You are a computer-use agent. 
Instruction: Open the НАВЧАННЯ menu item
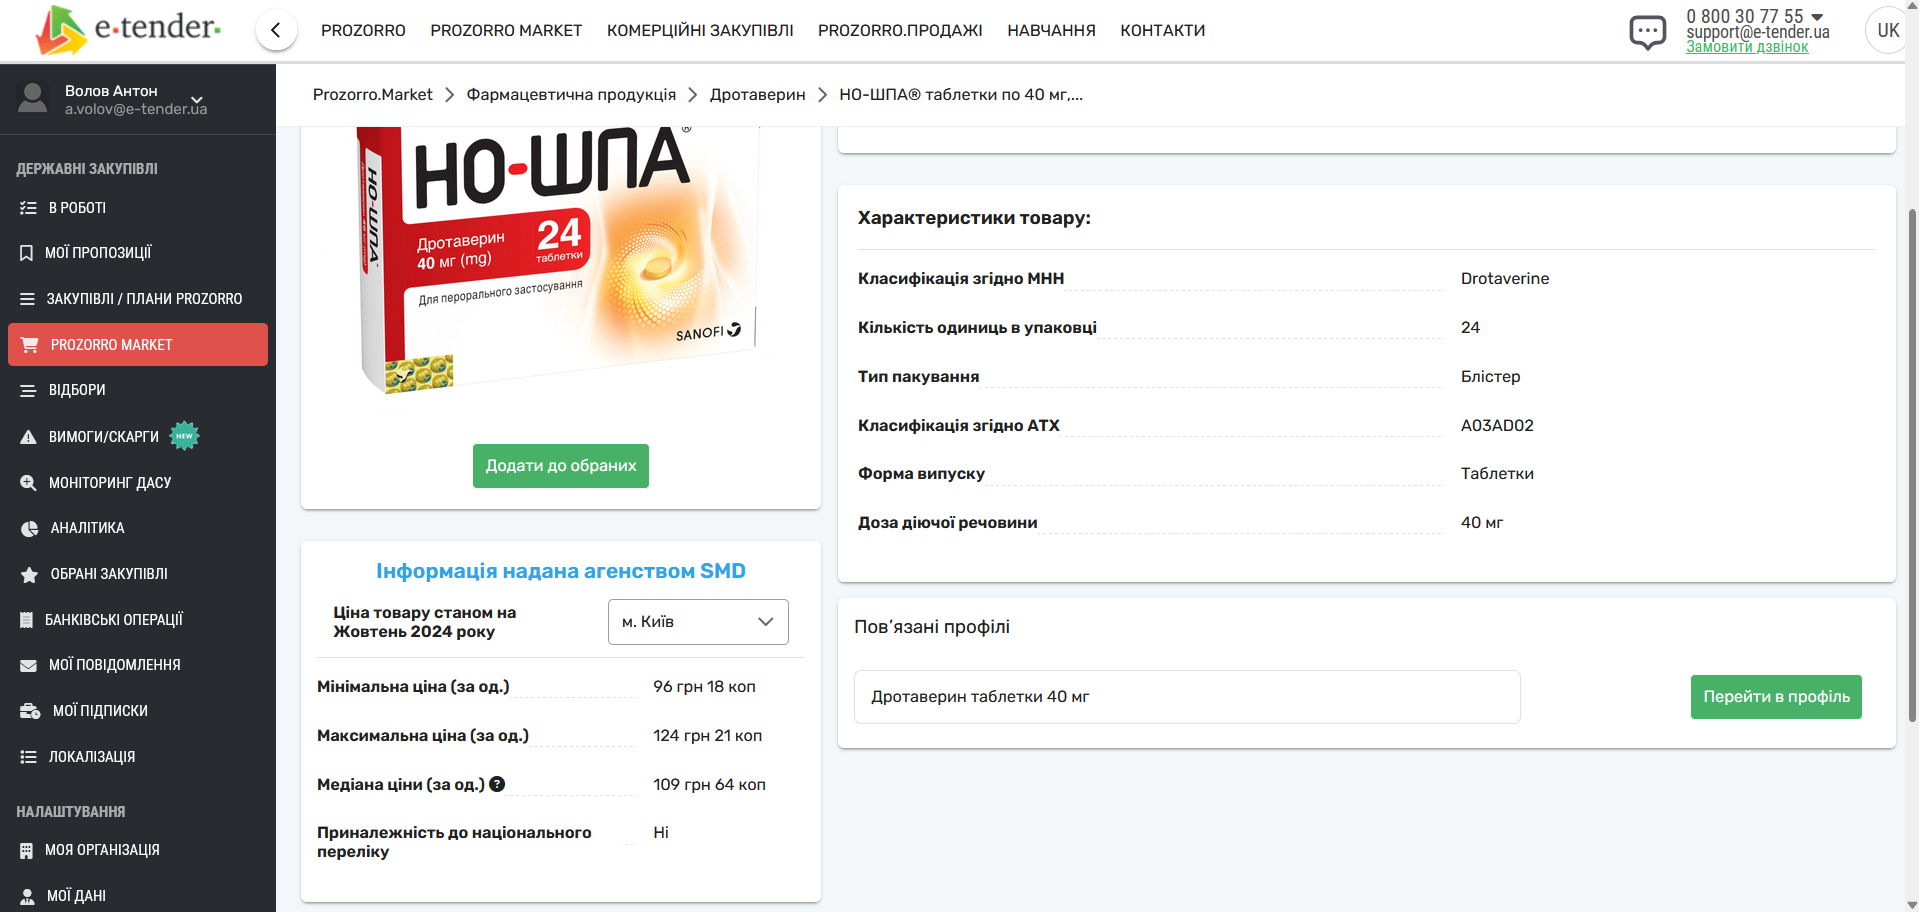coord(1051,30)
